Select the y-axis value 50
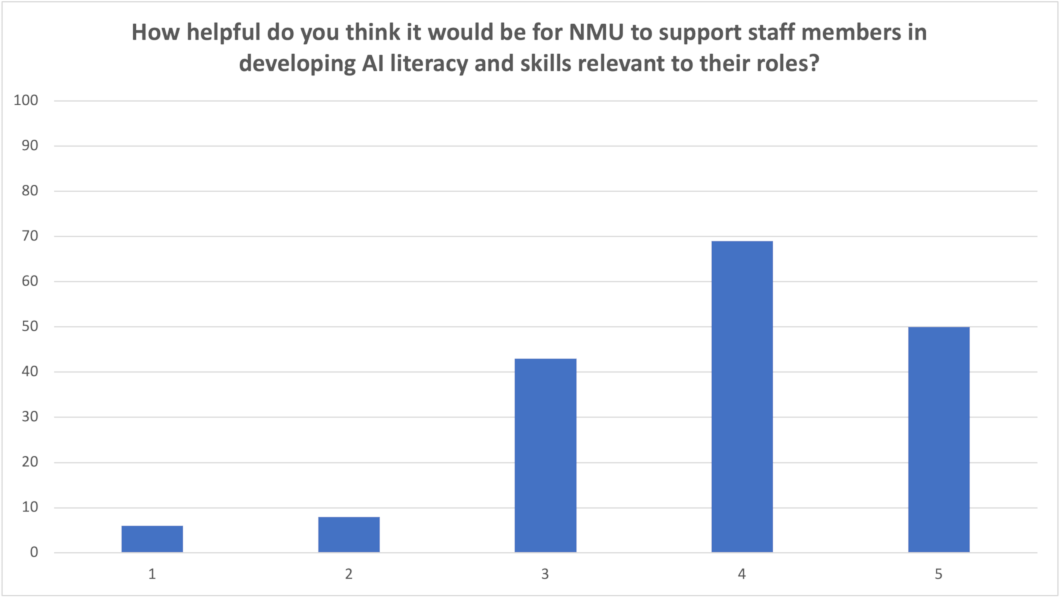Viewport: 1061px width, 599px height. (x=29, y=327)
